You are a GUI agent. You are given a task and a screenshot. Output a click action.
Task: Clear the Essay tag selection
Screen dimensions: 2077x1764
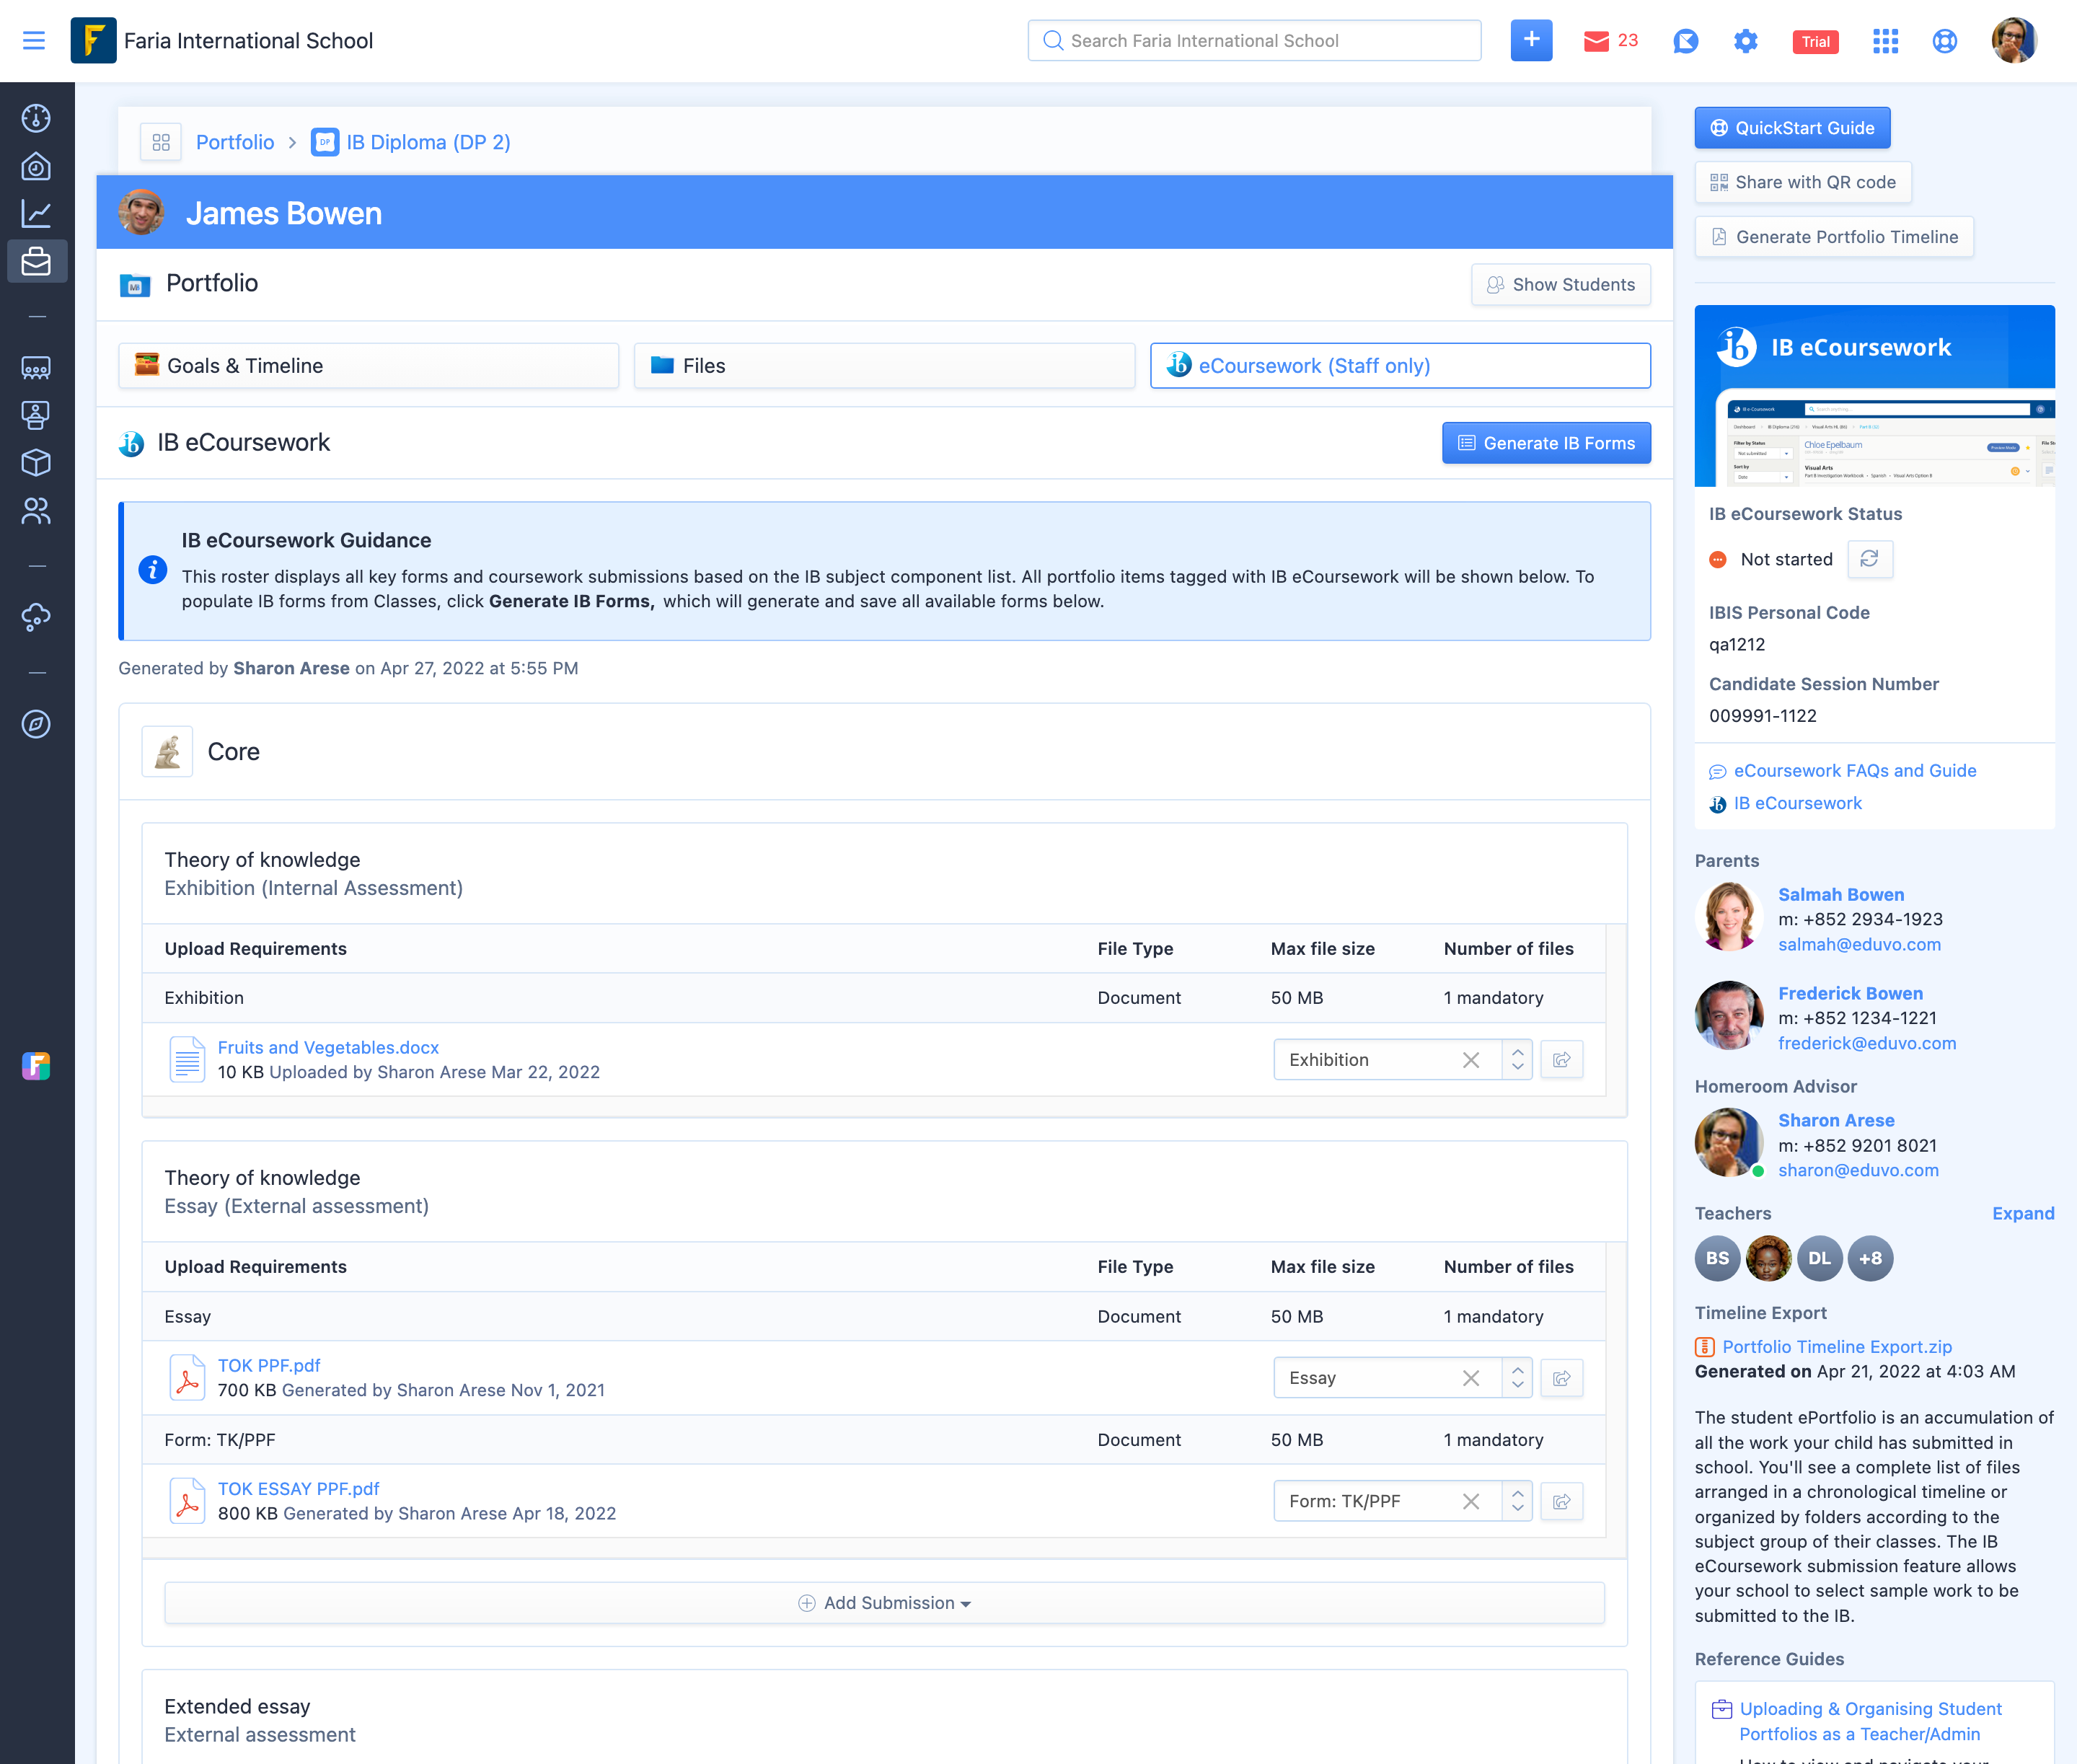(x=1471, y=1378)
